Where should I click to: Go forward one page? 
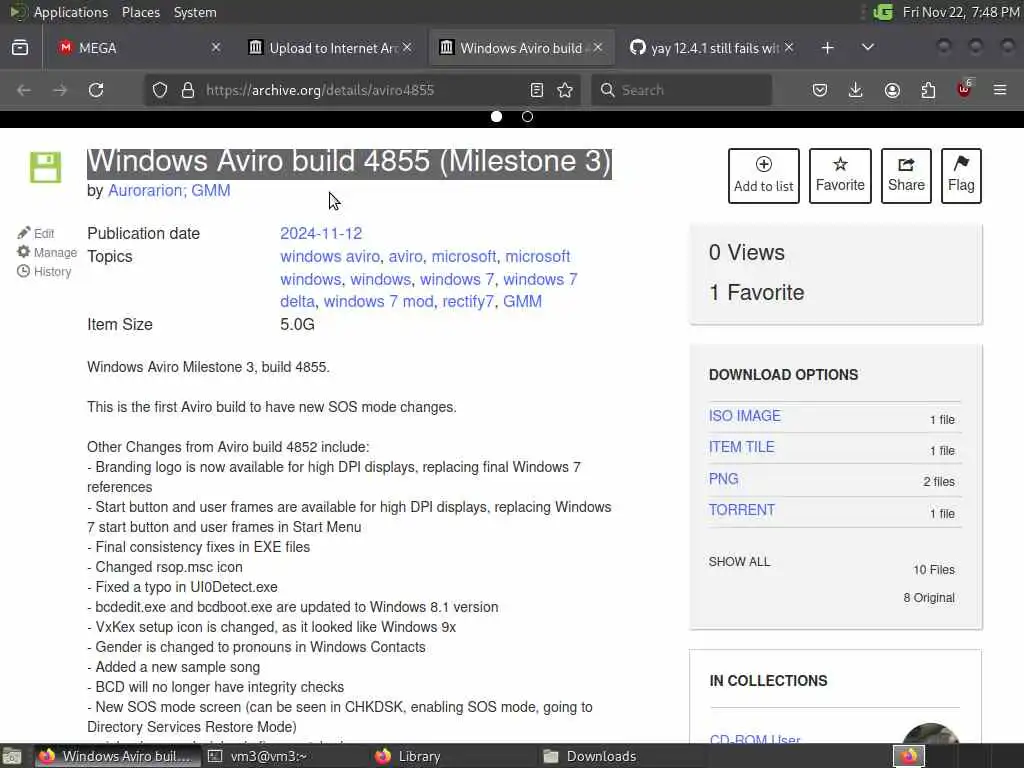point(60,90)
